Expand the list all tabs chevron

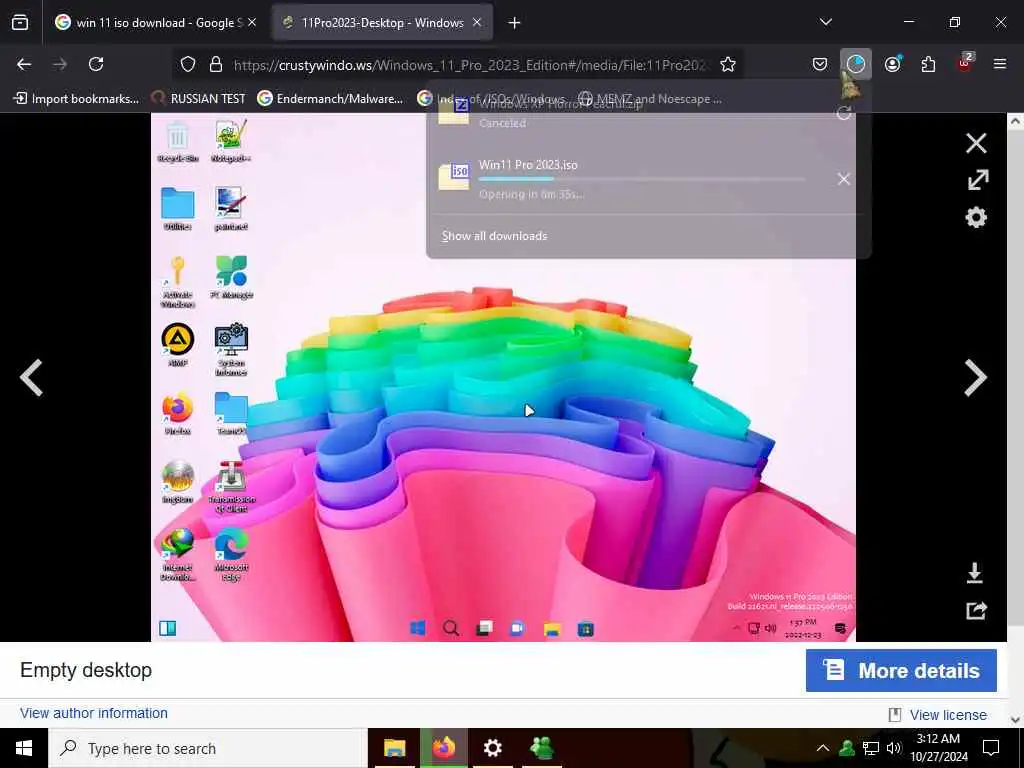coord(825,22)
